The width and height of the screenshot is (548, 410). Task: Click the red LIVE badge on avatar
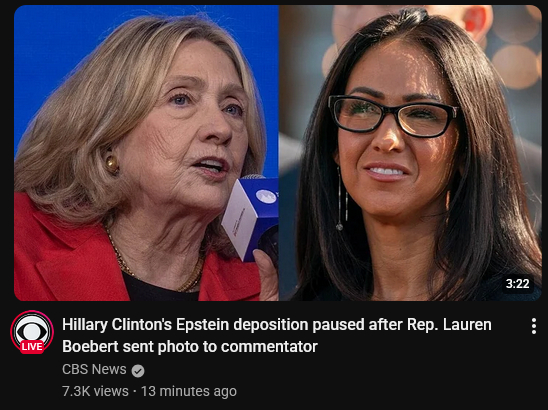(x=32, y=346)
